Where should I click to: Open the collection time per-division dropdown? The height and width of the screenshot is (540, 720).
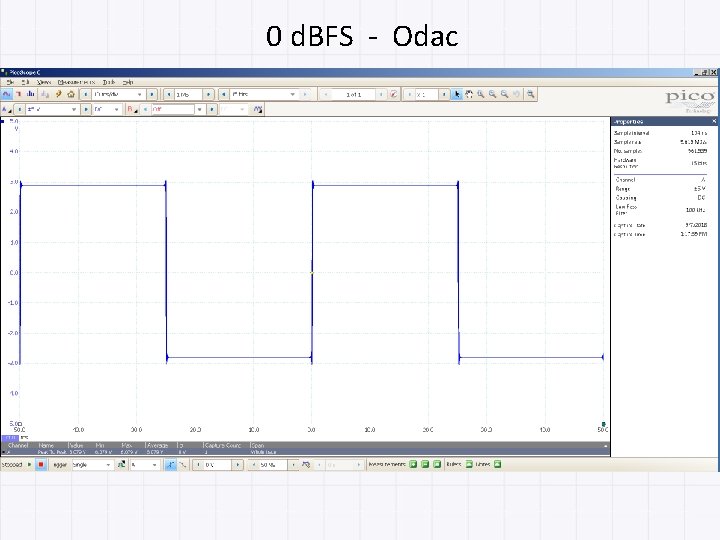click(118, 94)
